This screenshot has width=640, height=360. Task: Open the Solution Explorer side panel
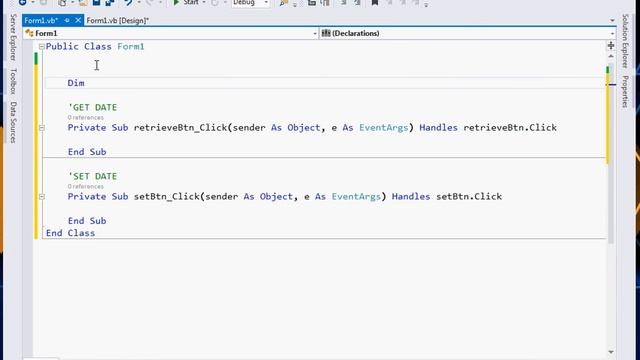point(625,41)
